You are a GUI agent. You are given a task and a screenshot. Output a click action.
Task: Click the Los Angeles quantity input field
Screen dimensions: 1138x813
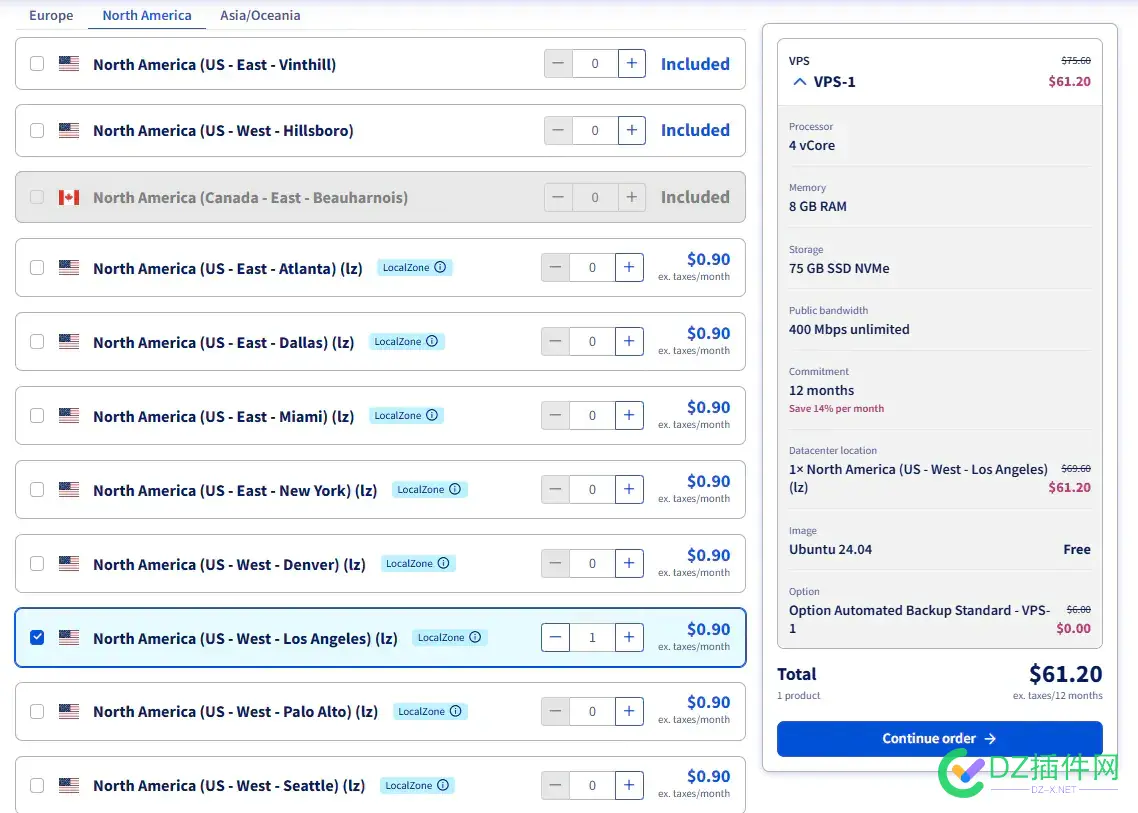coord(592,637)
